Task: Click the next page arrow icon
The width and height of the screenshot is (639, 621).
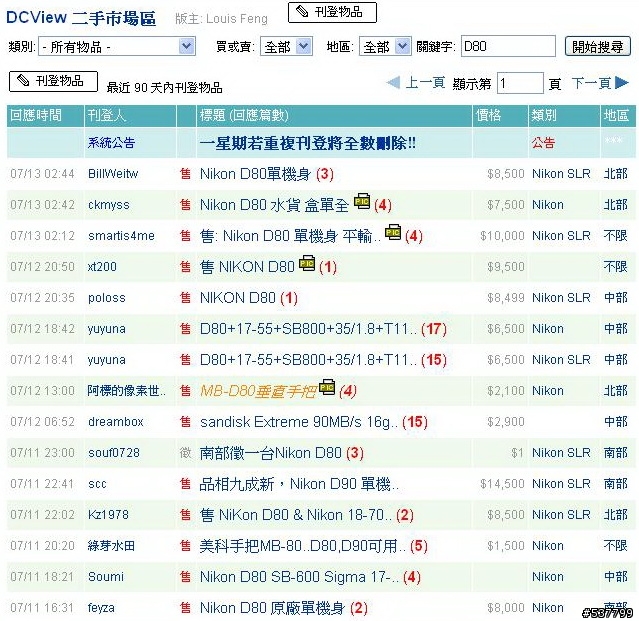Action: (x=621, y=83)
